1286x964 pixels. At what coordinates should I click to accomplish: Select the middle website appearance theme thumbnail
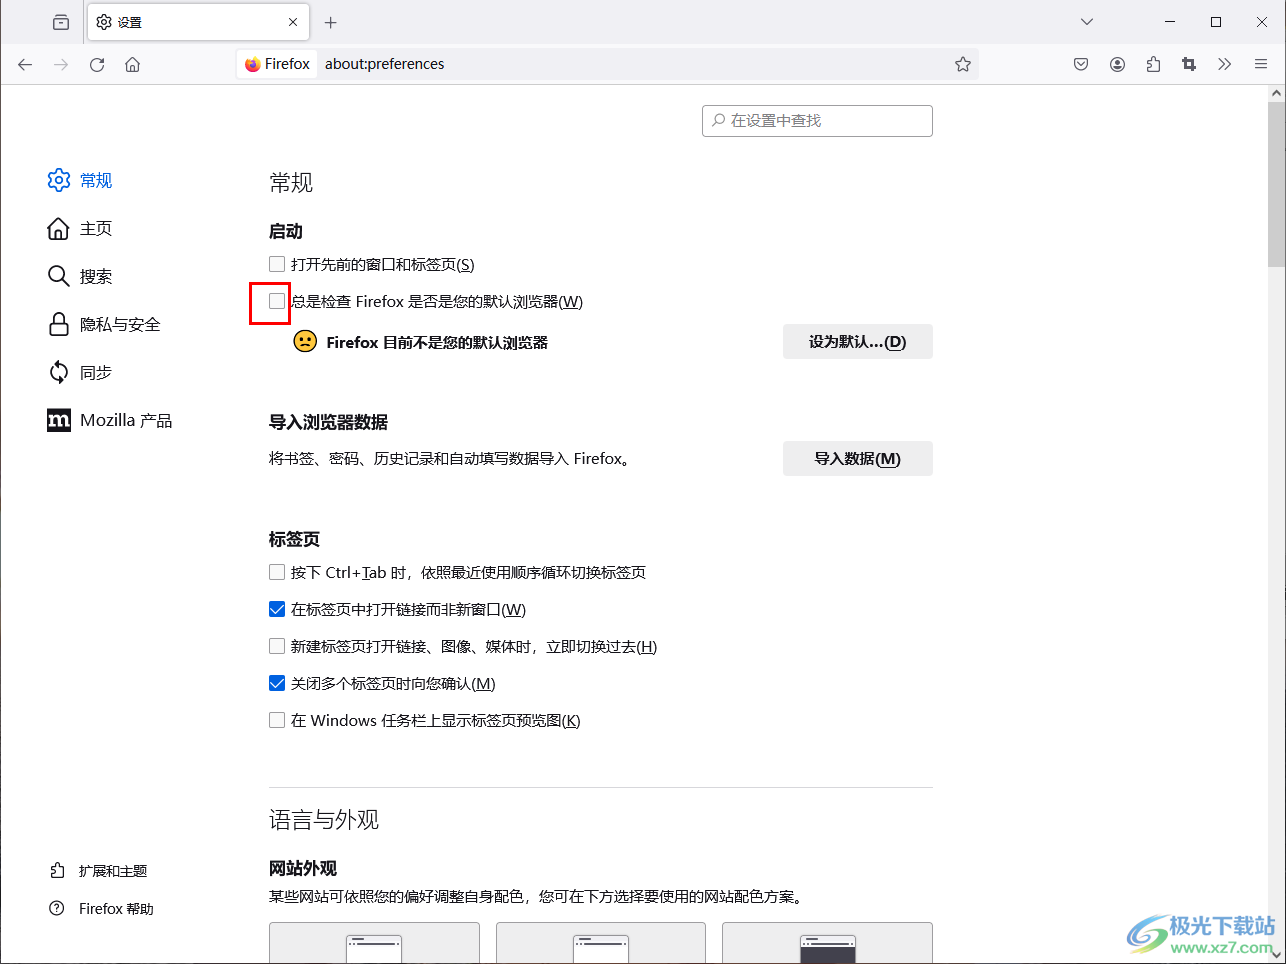(x=601, y=943)
